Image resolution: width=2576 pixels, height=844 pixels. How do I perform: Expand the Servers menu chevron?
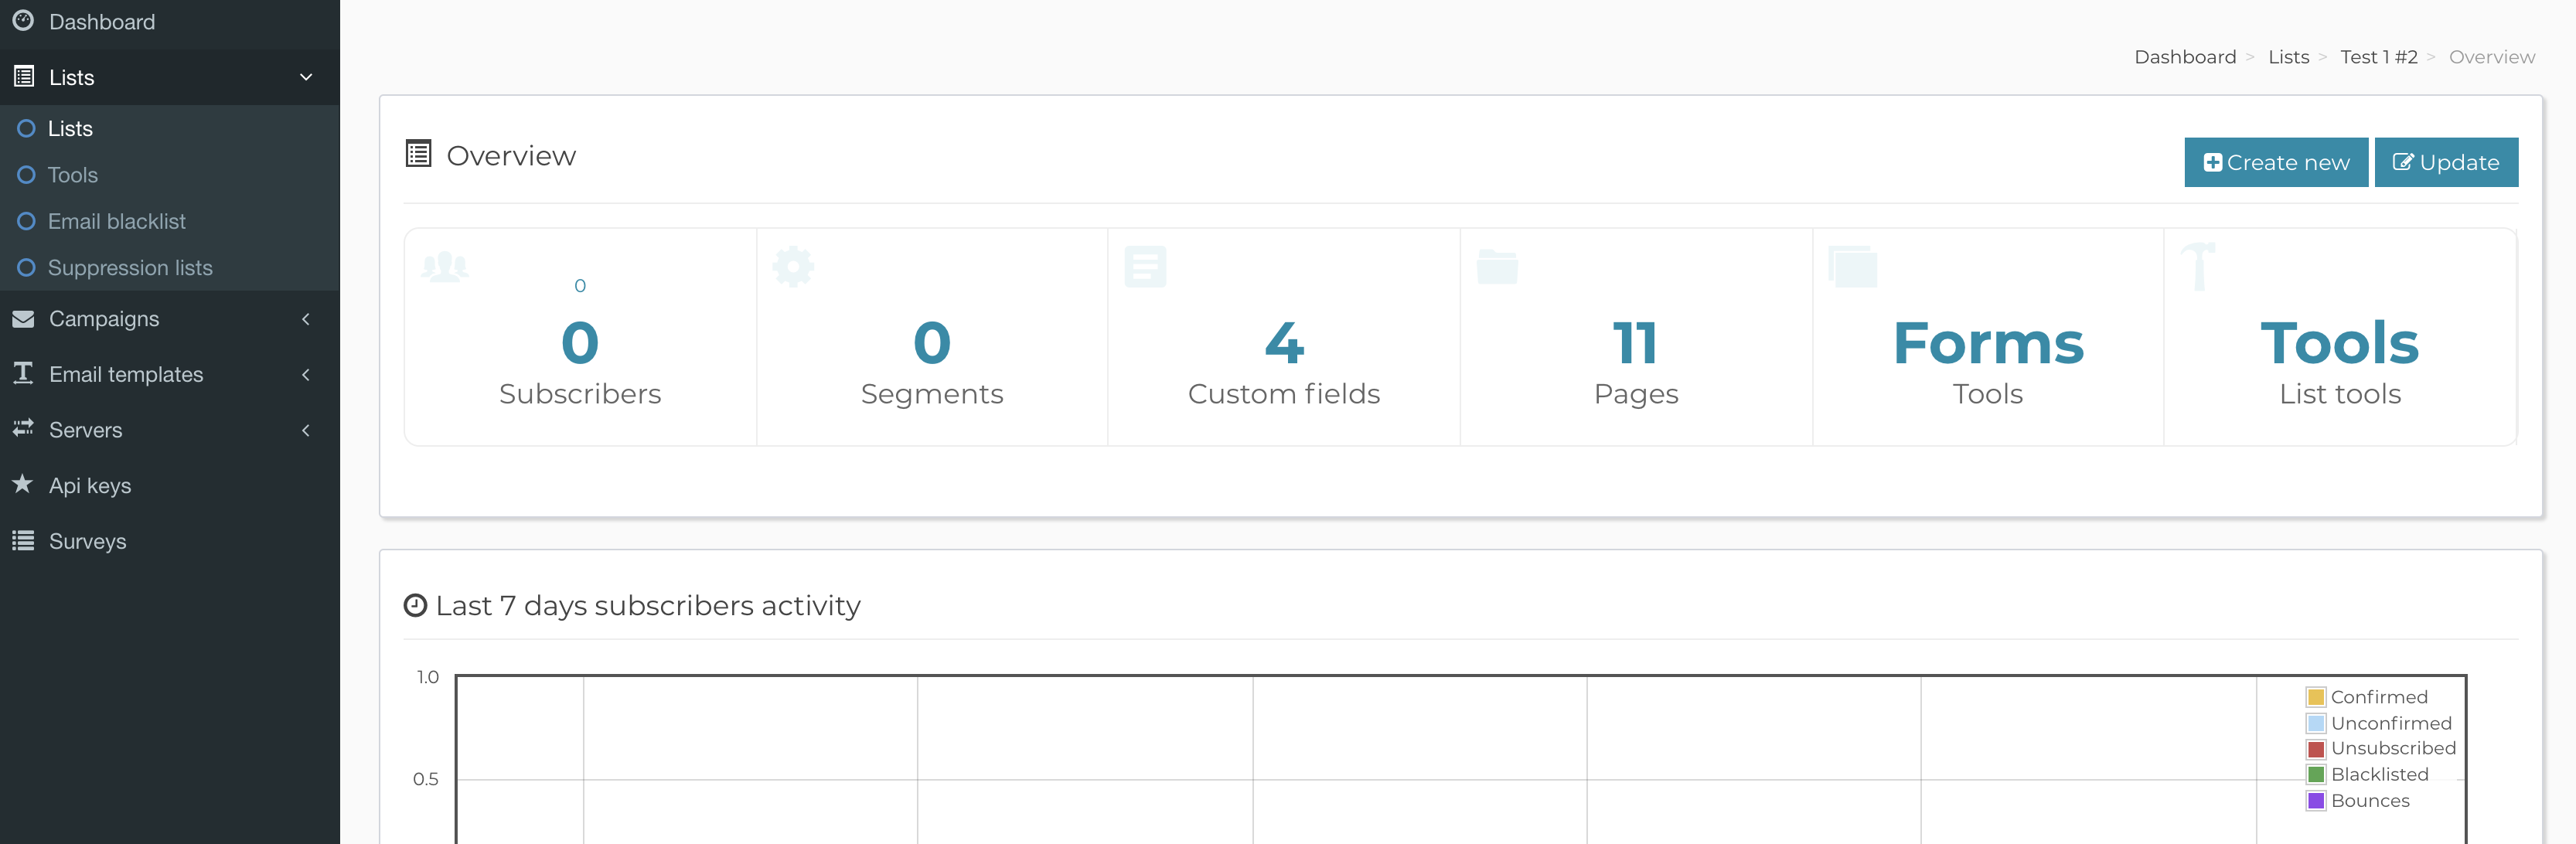point(306,430)
